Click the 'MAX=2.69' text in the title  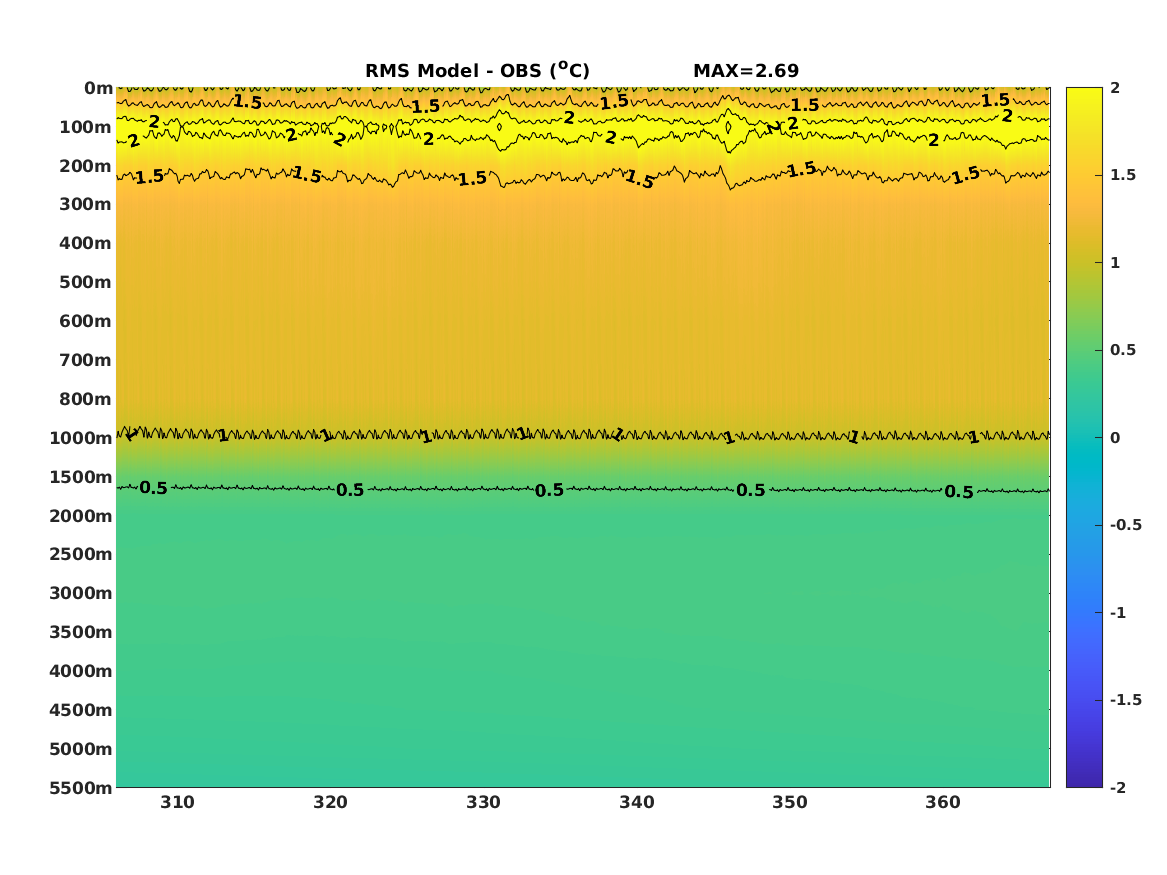click(x=746, y=71)
